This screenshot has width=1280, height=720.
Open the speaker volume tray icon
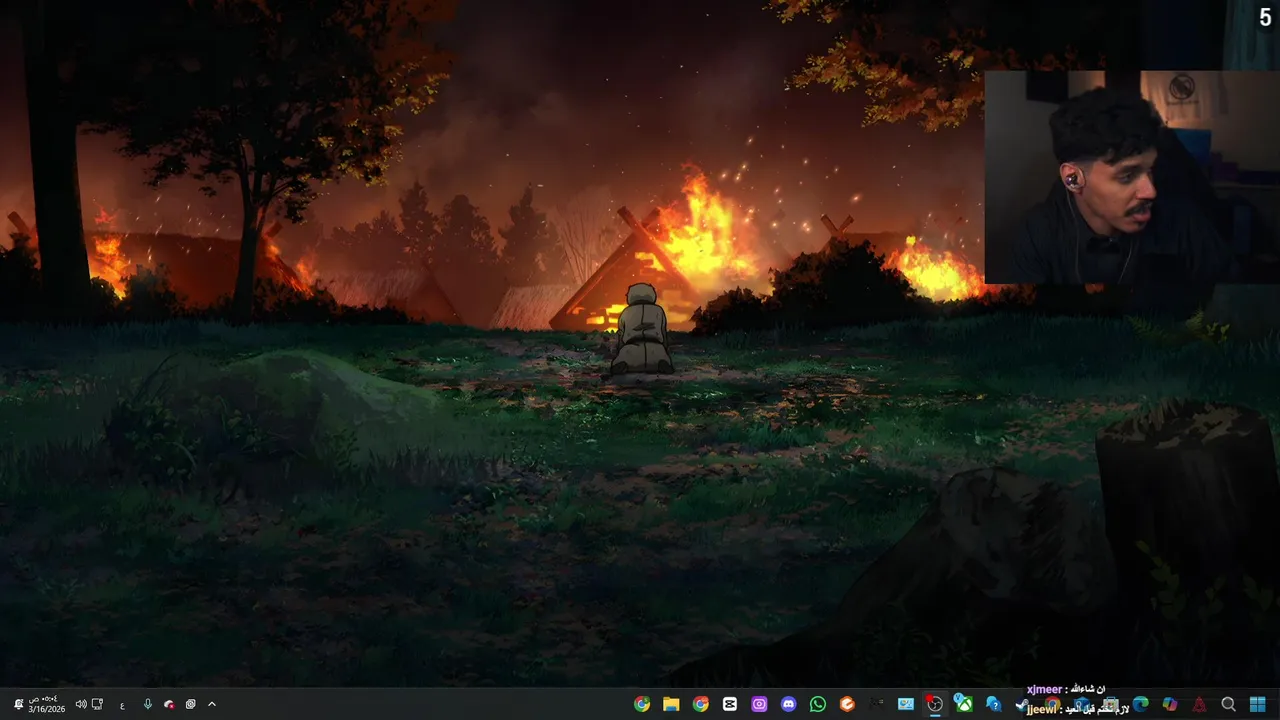click(81, 704)
